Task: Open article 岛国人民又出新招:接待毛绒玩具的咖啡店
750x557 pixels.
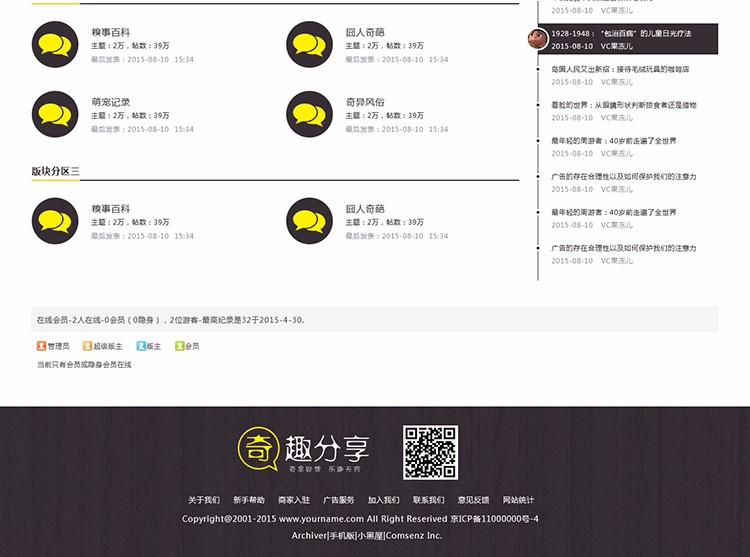Action: [620, 69]
